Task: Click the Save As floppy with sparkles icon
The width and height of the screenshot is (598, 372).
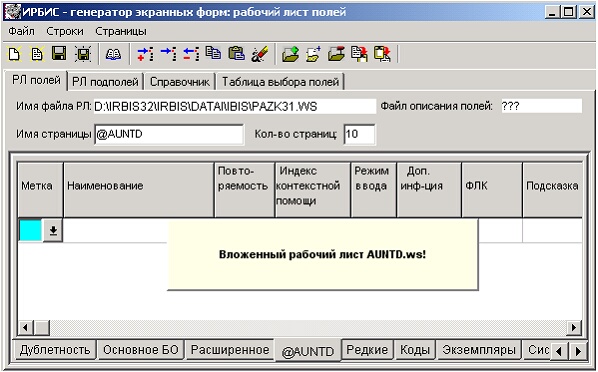Action: tap(83, 54)
